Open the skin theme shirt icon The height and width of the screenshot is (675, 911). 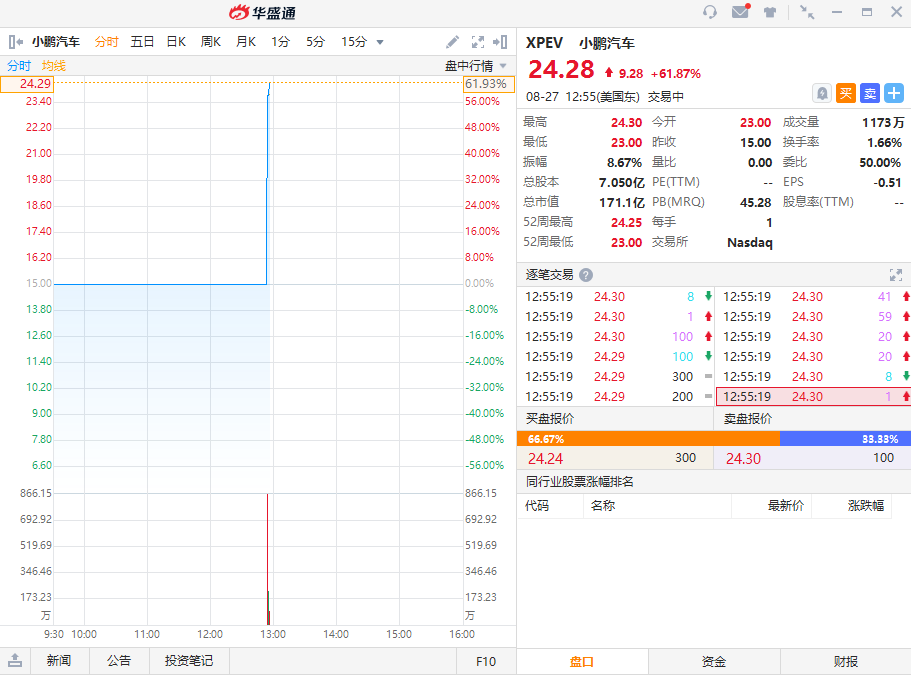point(770,12)
